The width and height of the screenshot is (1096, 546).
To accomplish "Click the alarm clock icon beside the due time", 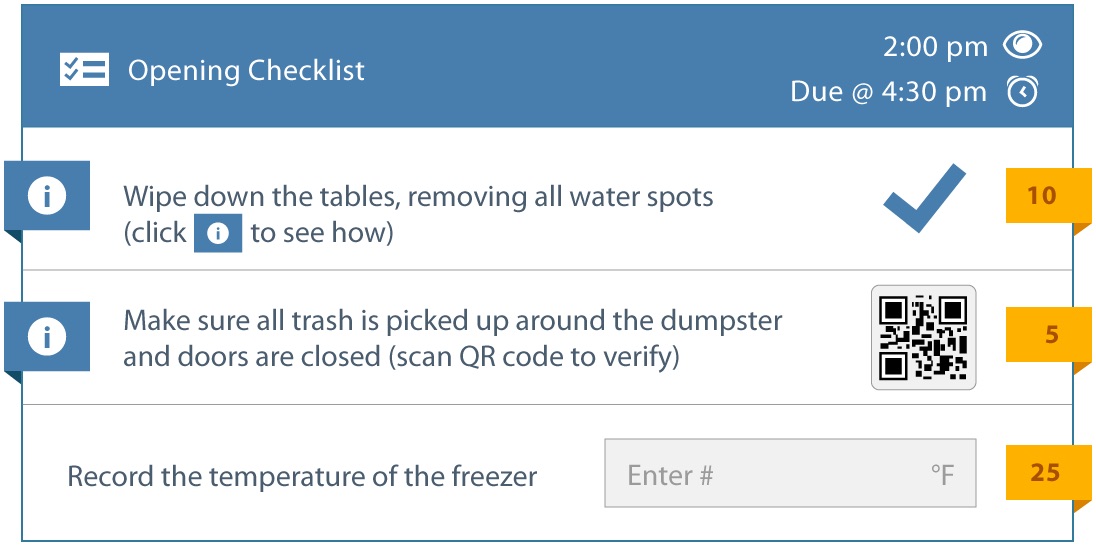I will click(x=1022, y=92).
